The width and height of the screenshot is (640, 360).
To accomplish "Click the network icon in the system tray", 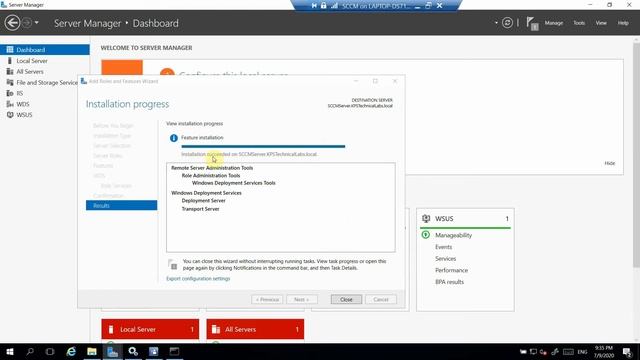I will [533, 351].
